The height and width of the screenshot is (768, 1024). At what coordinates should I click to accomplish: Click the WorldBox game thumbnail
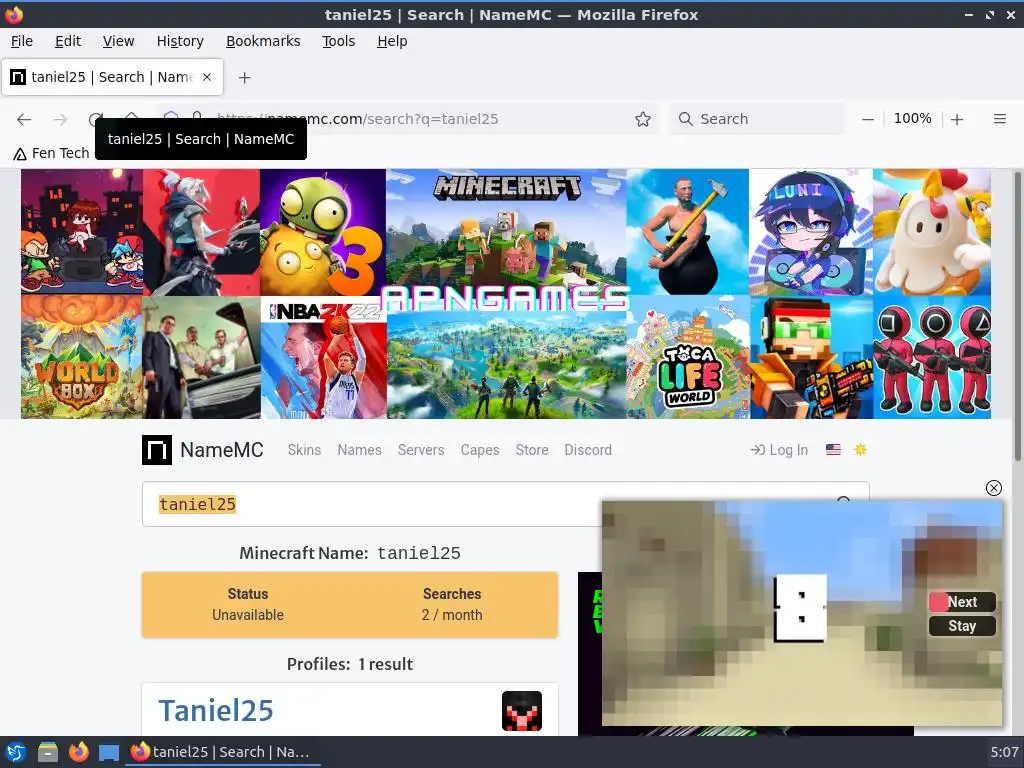pos(82,357)
